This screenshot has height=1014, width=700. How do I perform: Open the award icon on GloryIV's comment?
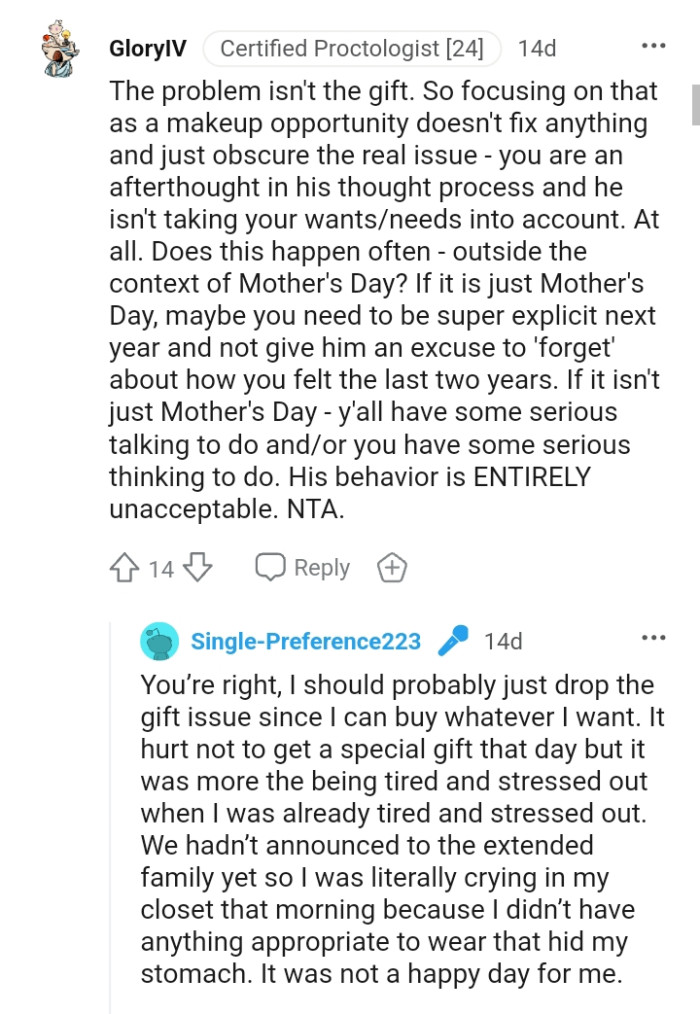(391, 566)
